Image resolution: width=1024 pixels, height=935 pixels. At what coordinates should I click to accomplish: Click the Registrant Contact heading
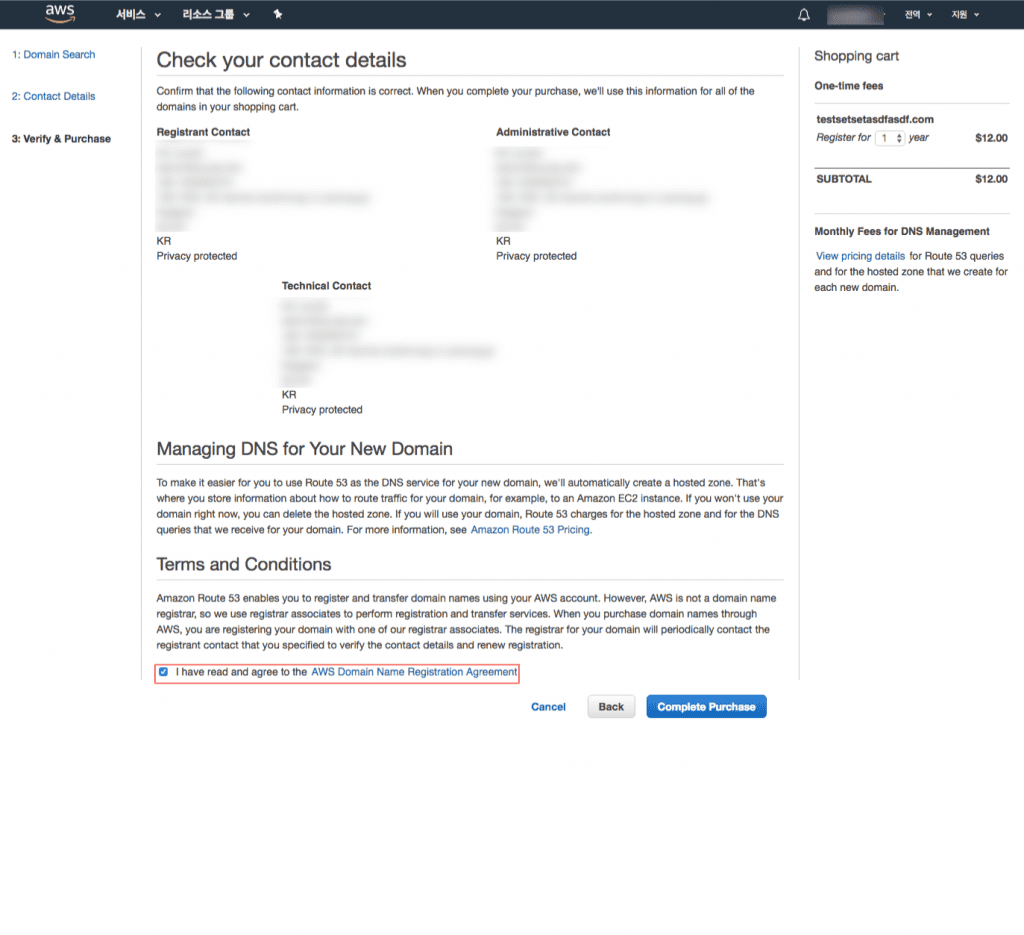(203, 132)
